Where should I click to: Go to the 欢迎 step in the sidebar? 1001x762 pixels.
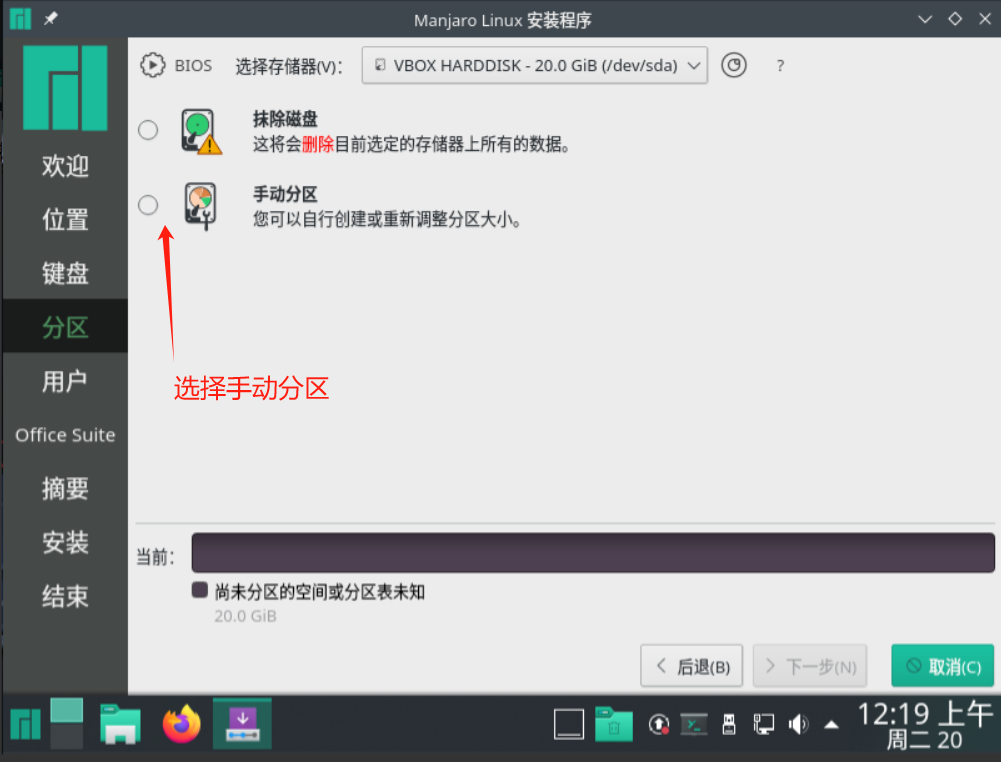[x=65, y=166]
